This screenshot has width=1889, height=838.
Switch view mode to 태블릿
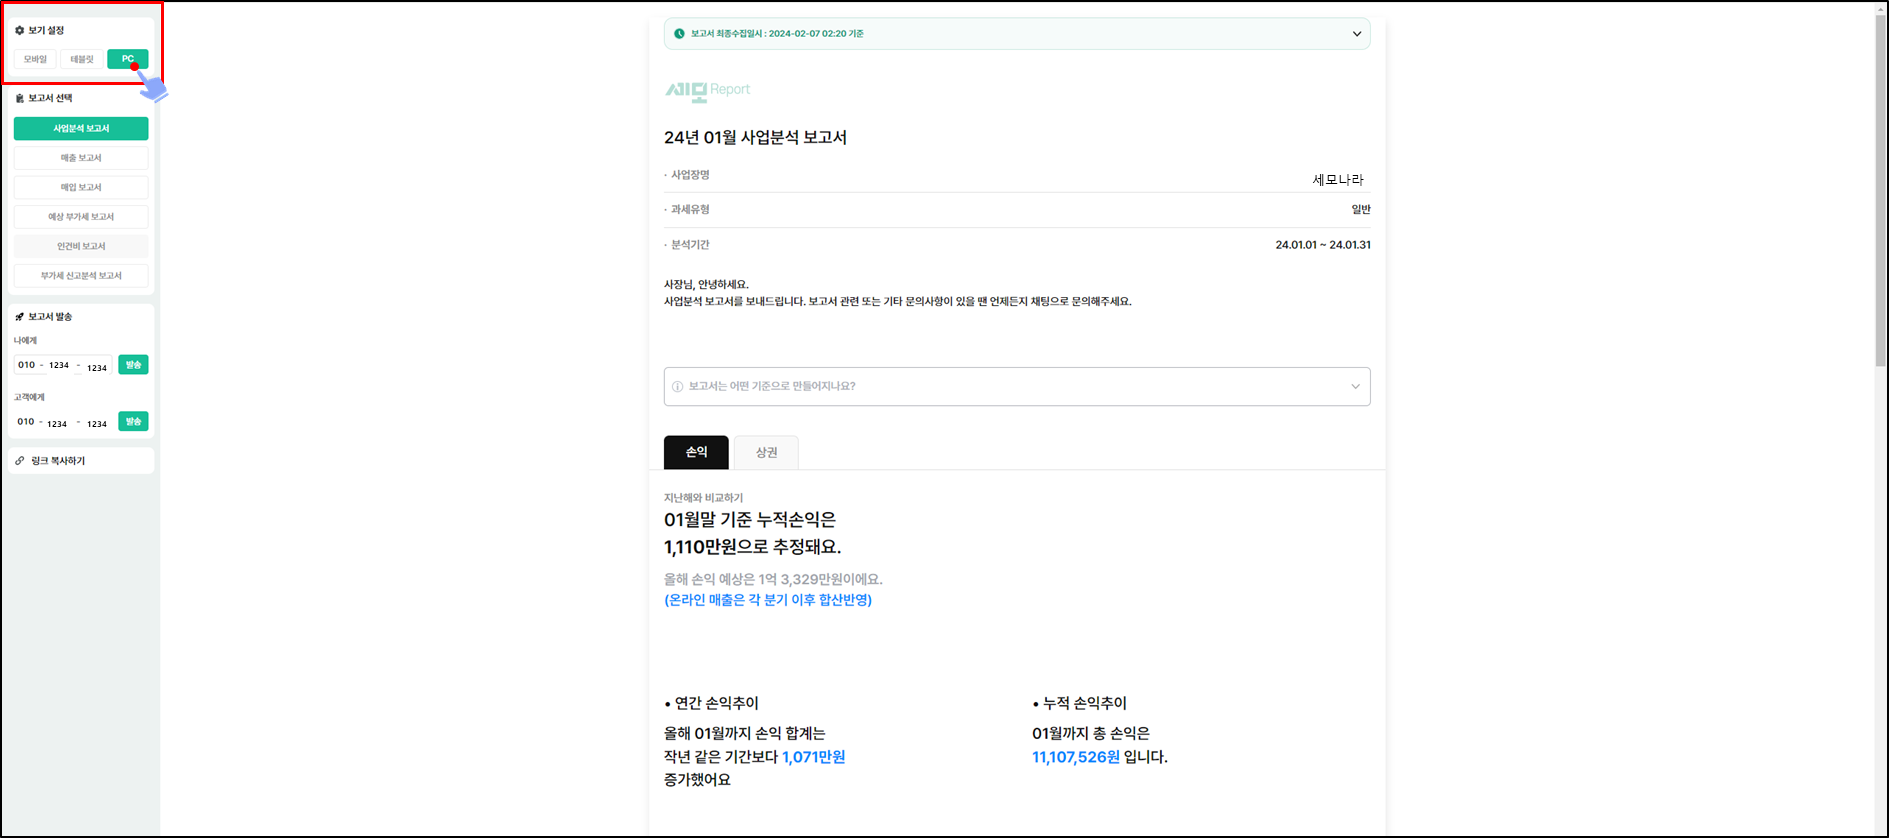point(82,59)
